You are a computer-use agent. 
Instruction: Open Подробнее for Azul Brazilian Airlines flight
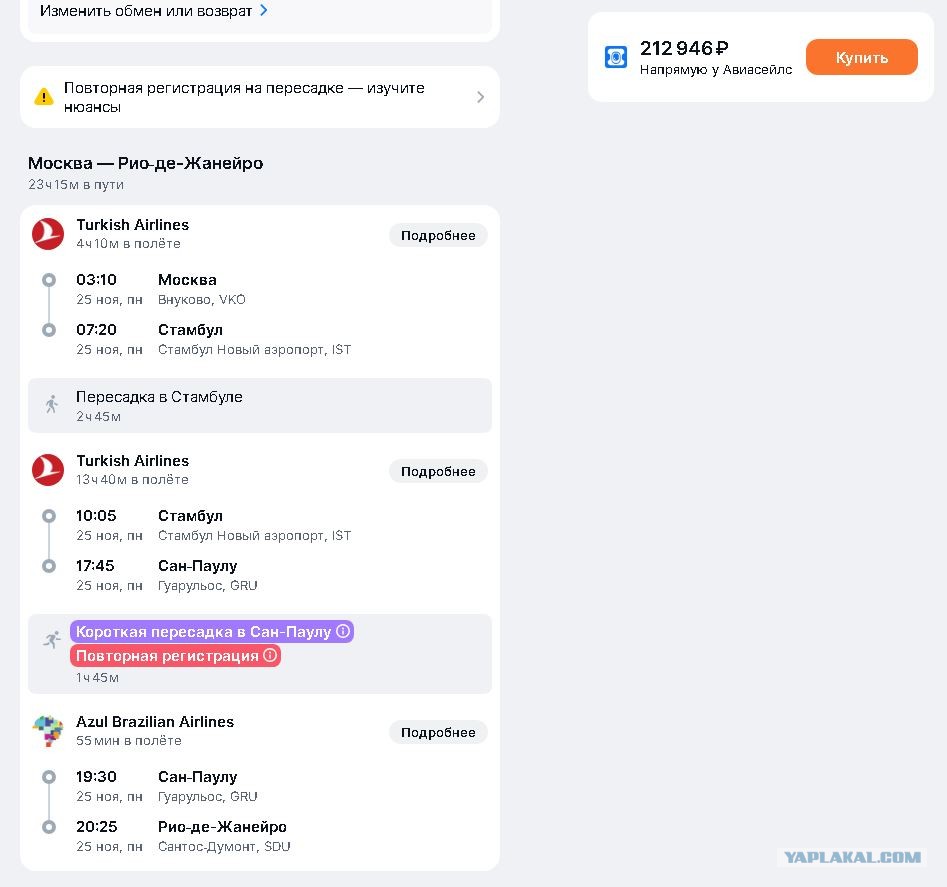click(438, 732)
